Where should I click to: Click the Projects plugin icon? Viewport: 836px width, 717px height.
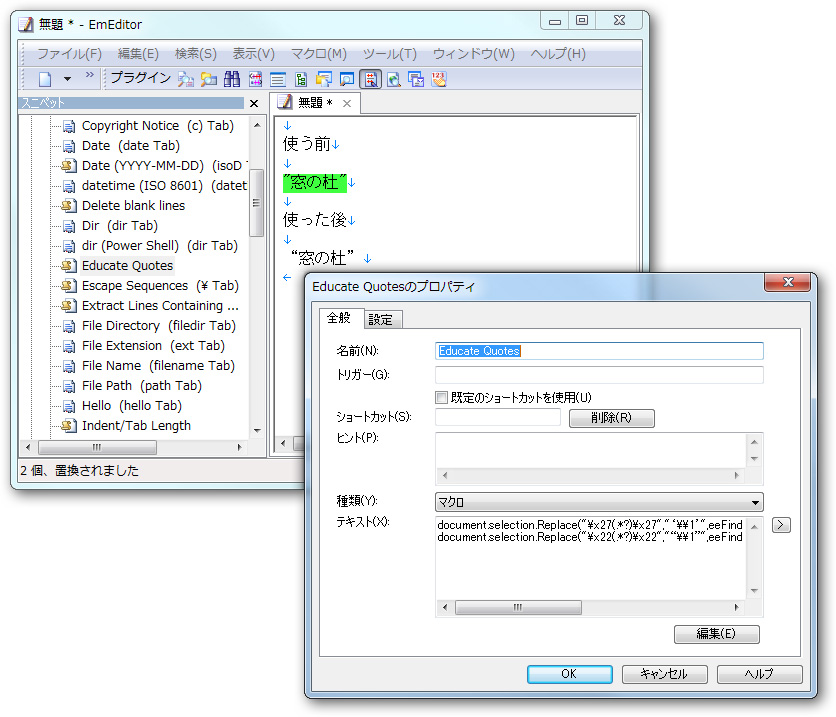(x=324, y=79)
